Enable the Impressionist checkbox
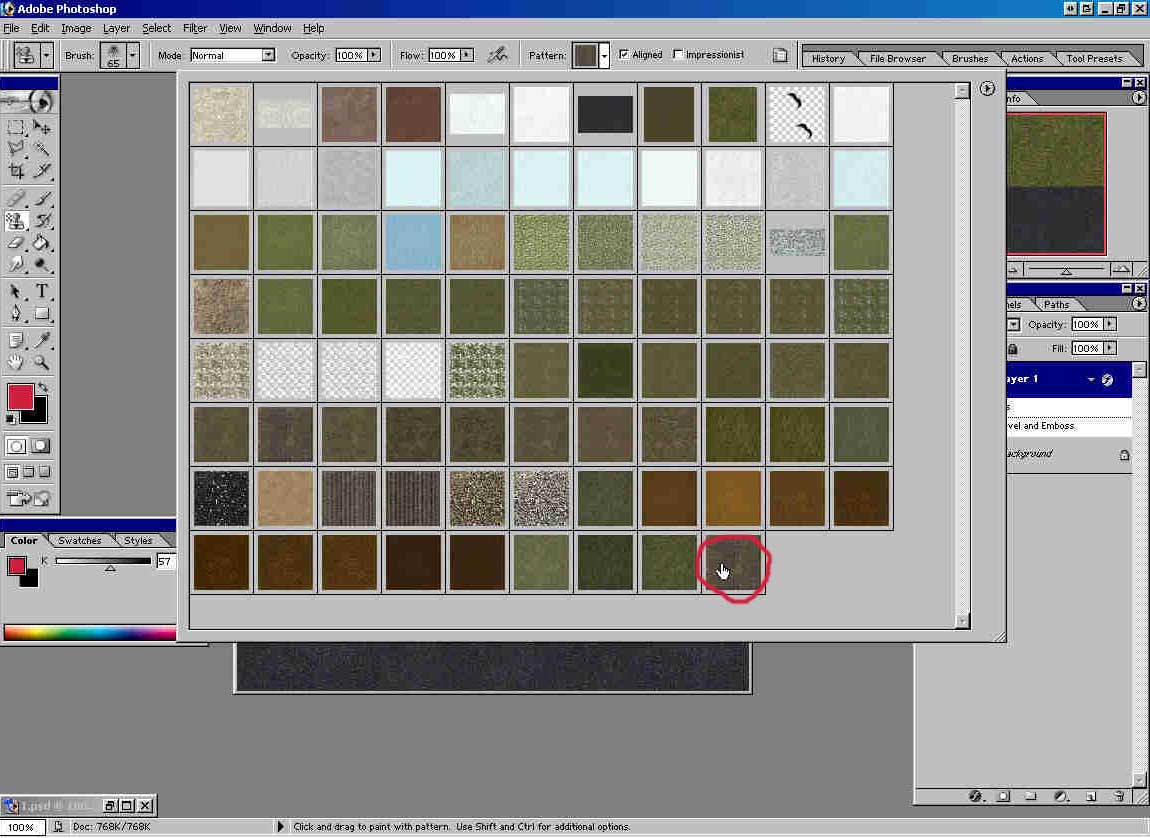Screen dimensions: 1150x838 pyautogui.click(x=679, y=55)
